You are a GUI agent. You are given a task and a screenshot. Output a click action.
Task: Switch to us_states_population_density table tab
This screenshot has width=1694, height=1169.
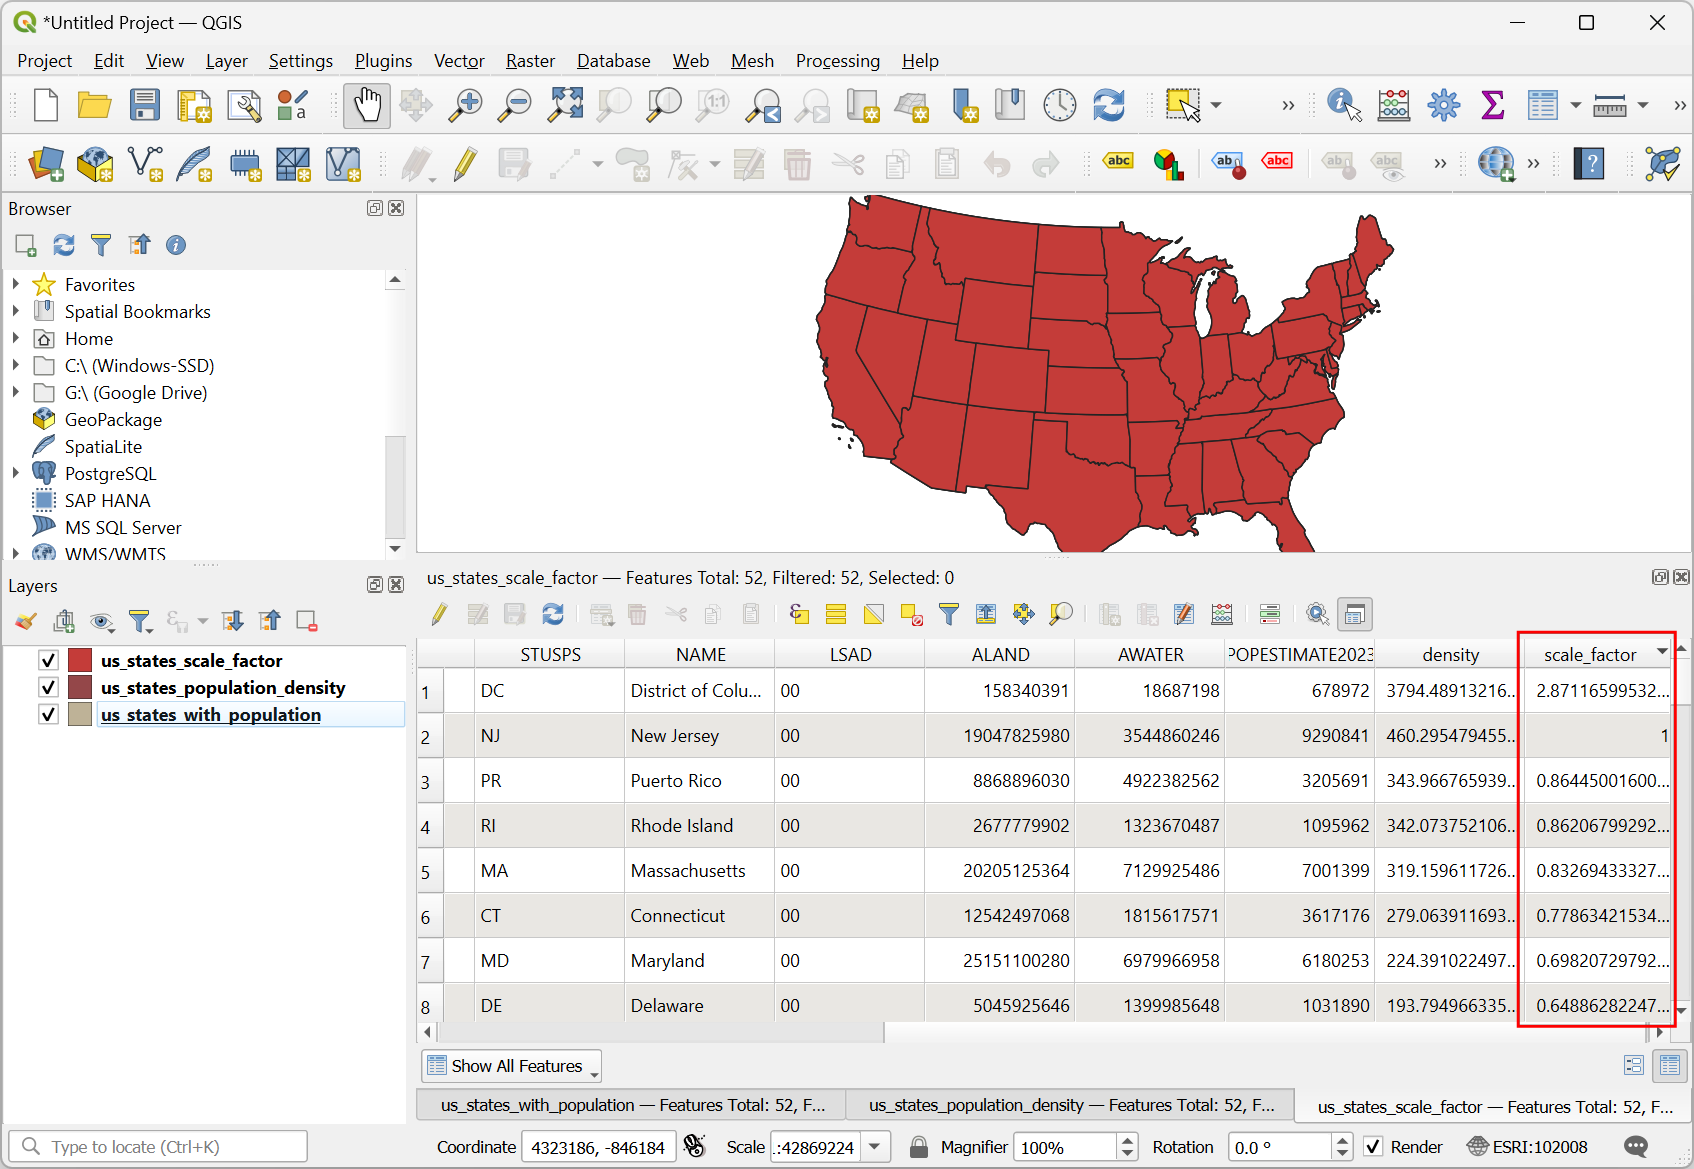pyautogui.click(x=1070, y=1105)
